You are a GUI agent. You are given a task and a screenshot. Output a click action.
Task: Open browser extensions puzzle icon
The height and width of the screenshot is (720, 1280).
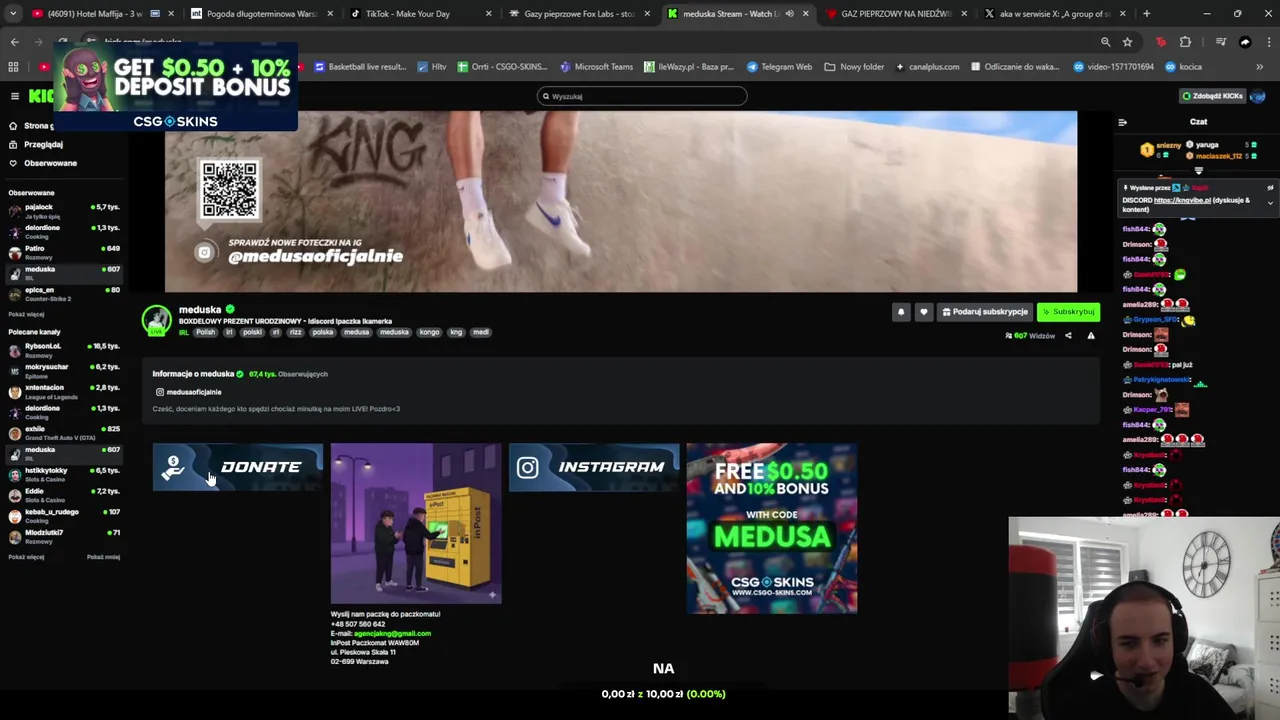(x=1185, y=42)
